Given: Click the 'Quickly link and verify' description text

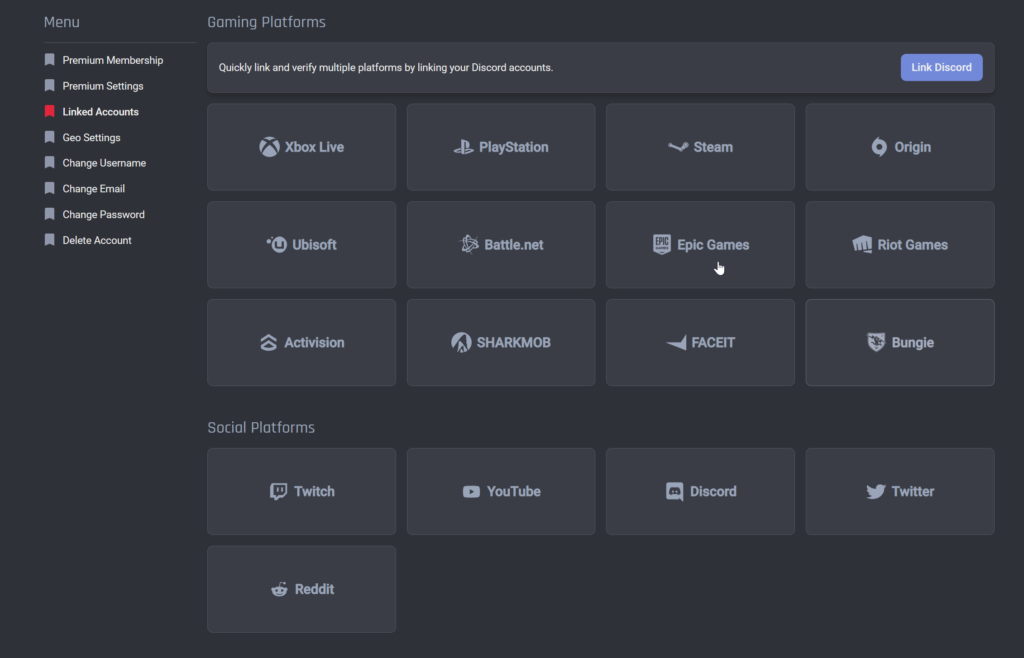Looking at the screenshot, I should click(386, 67).
